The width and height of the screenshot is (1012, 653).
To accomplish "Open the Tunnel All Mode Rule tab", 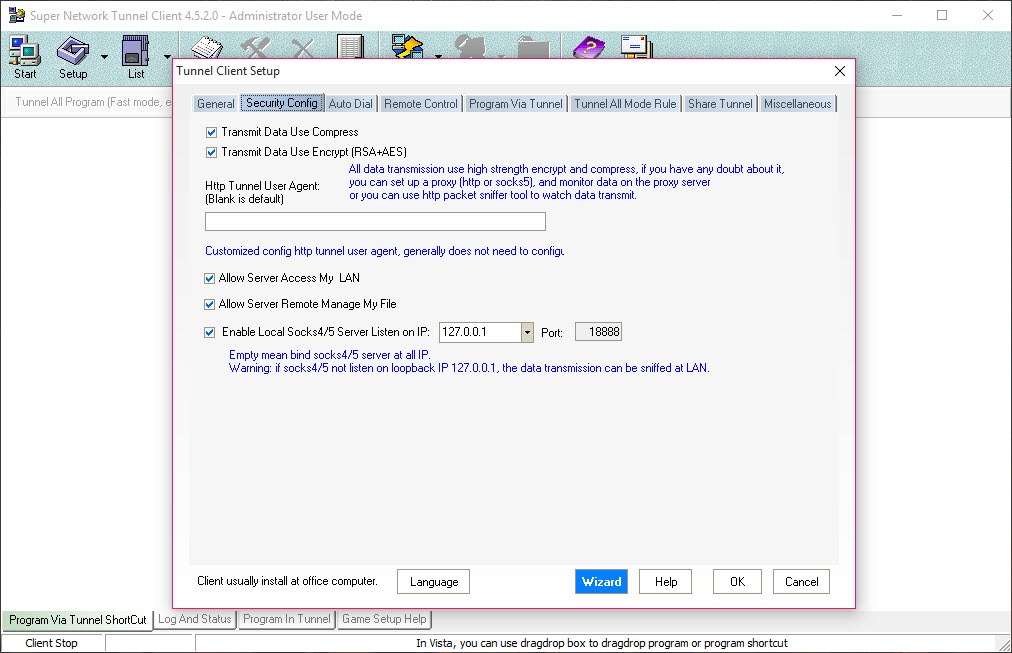I will pos(625,104).
